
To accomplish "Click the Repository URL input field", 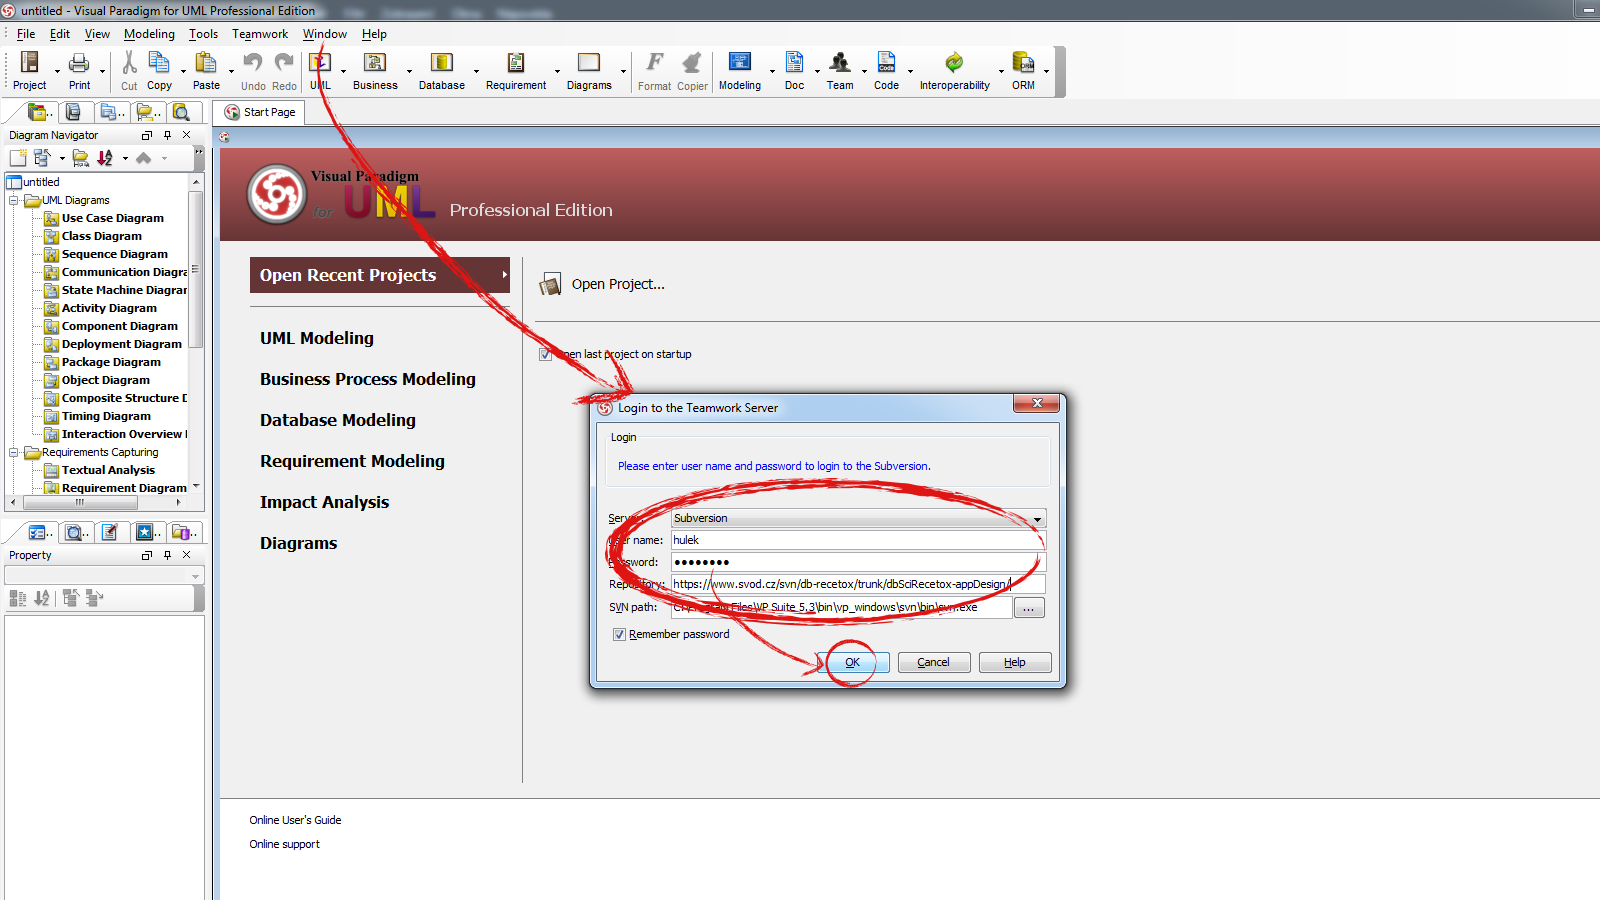I will [858, 584].
